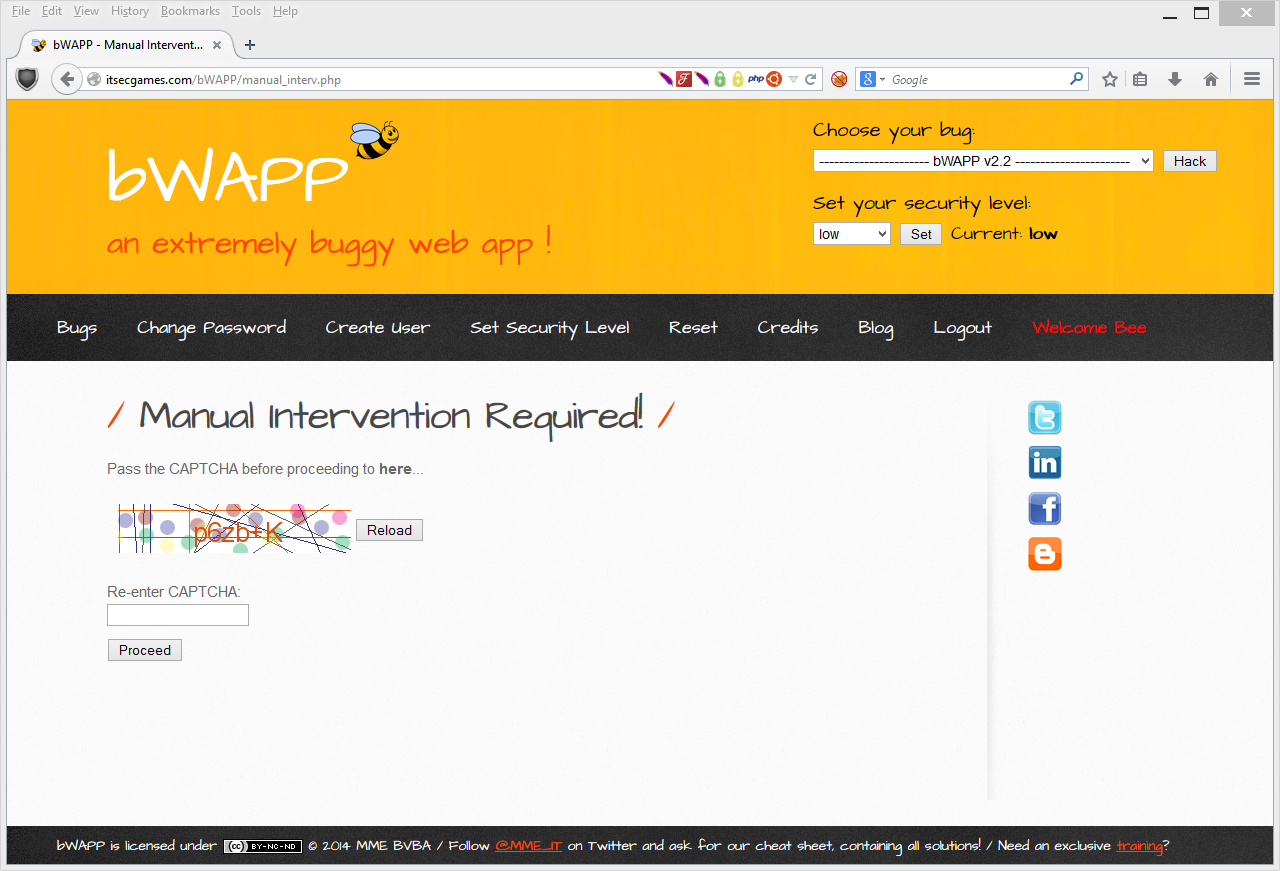
Task: Click the back arrow navigation button
Action: (x=67, y=80)
